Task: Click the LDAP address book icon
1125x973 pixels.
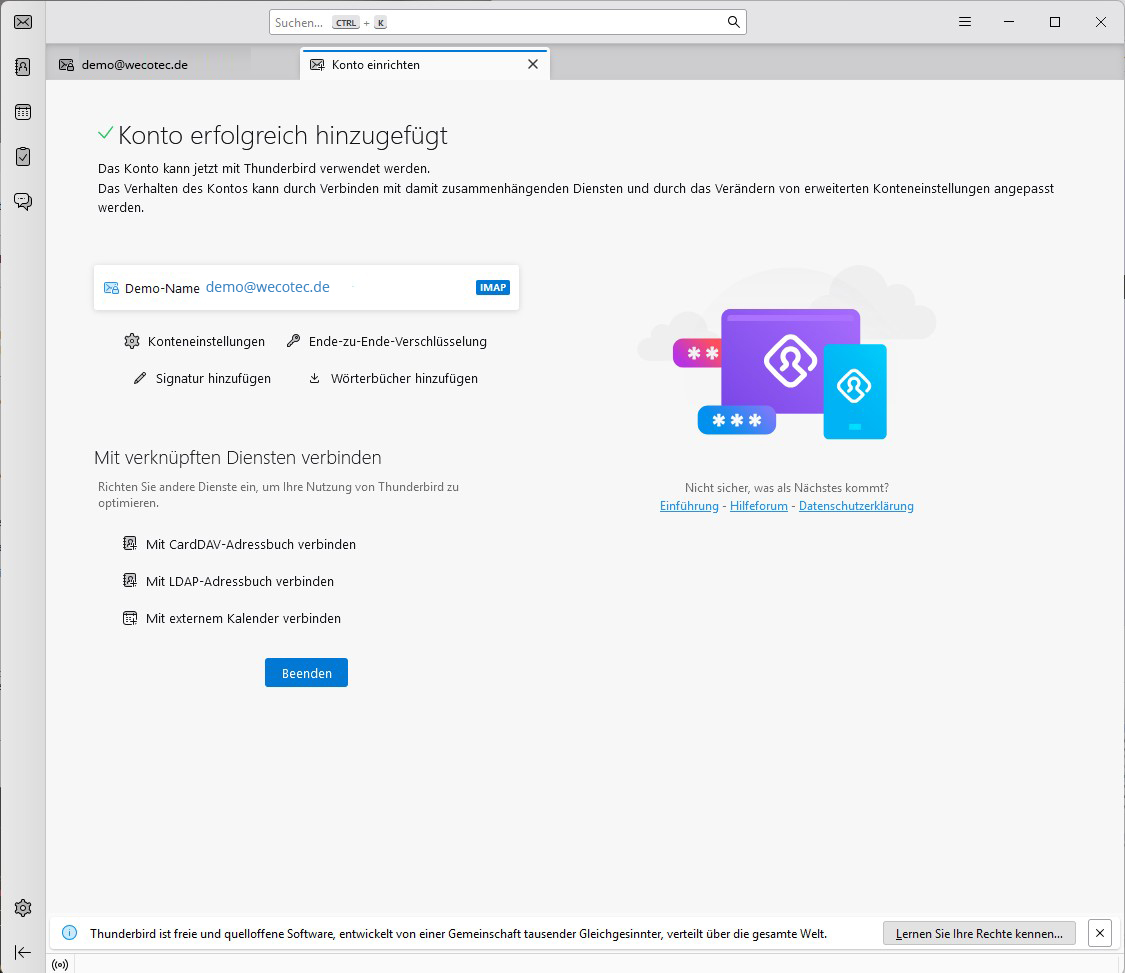Action: [130, 580]
